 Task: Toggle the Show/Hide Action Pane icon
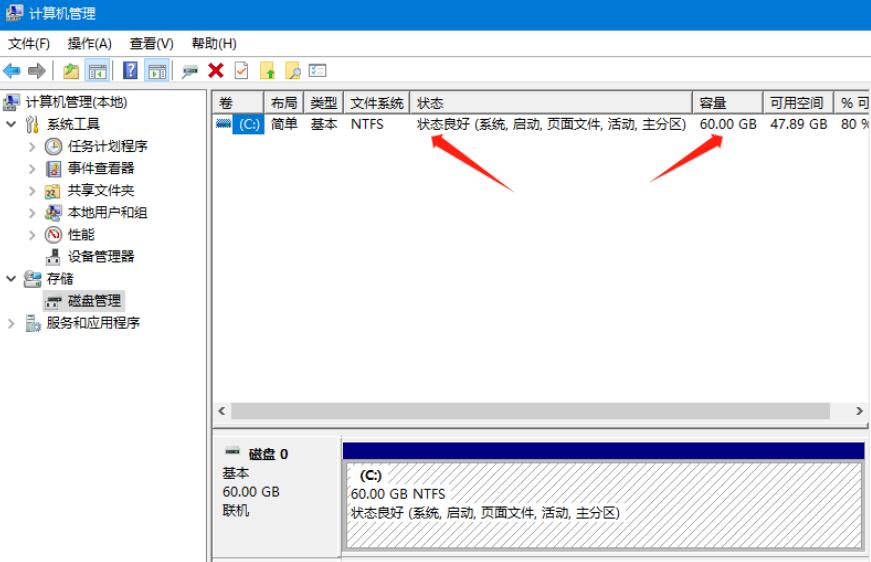[157, 71]
